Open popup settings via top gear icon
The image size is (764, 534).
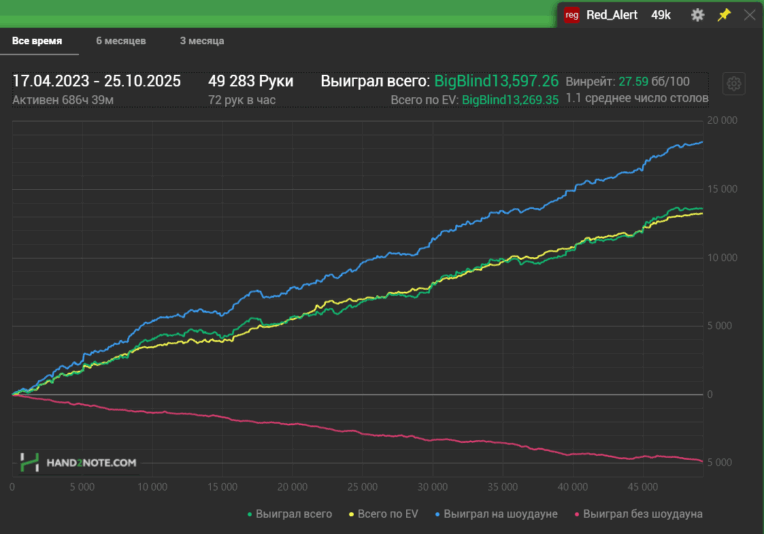[x=698, y=15]
